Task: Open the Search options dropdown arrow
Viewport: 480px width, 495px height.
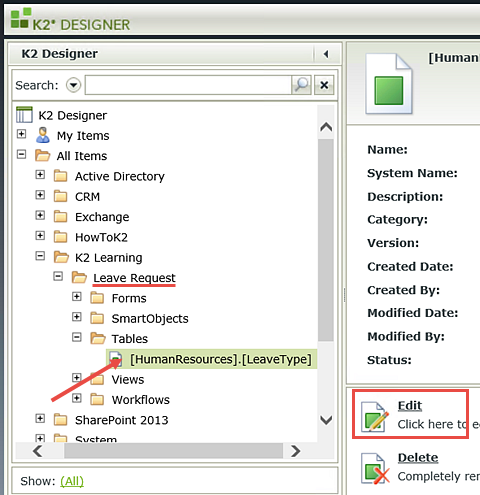Action: coord(73,85)
